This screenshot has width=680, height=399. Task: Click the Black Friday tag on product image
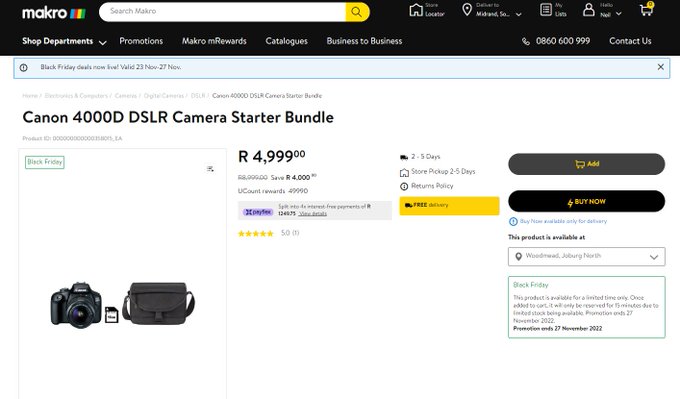pyautogui.click(x=45, y=162)
